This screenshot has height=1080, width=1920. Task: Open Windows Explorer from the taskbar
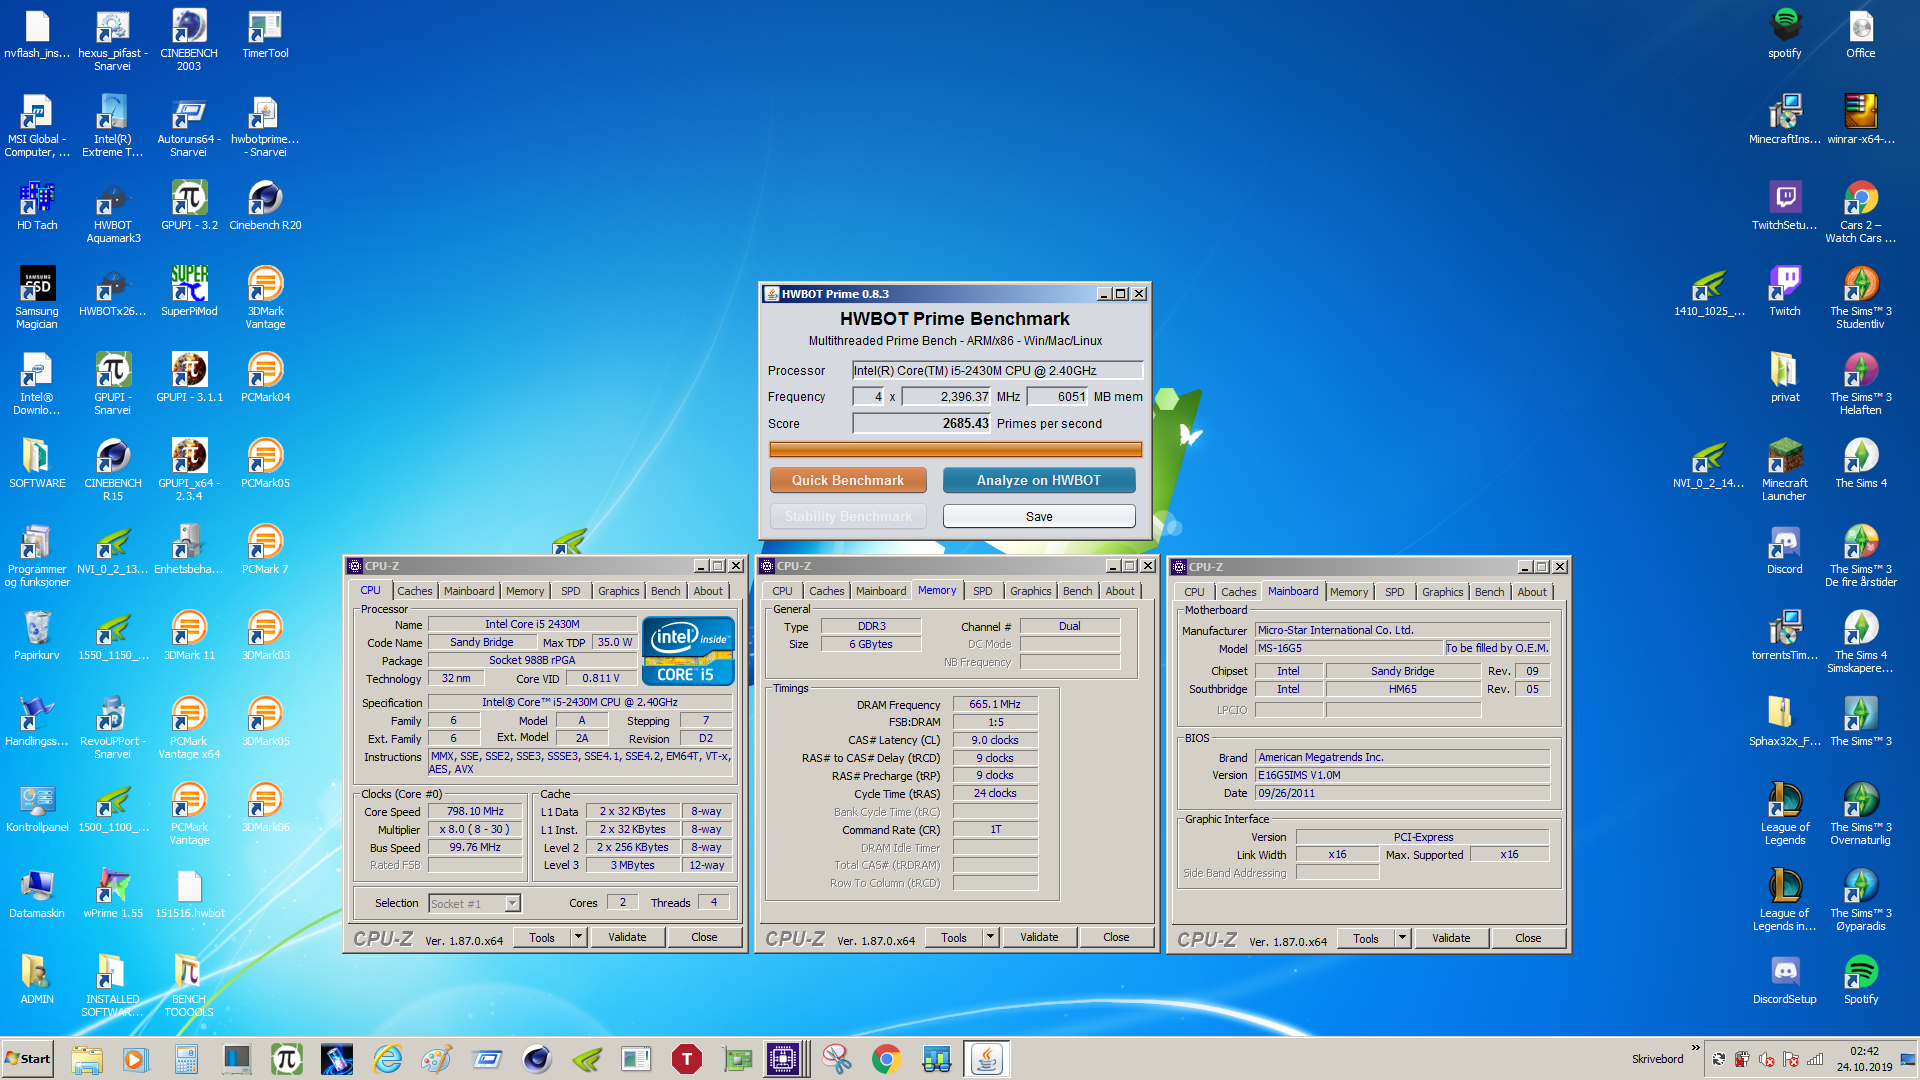point(87,1059)
